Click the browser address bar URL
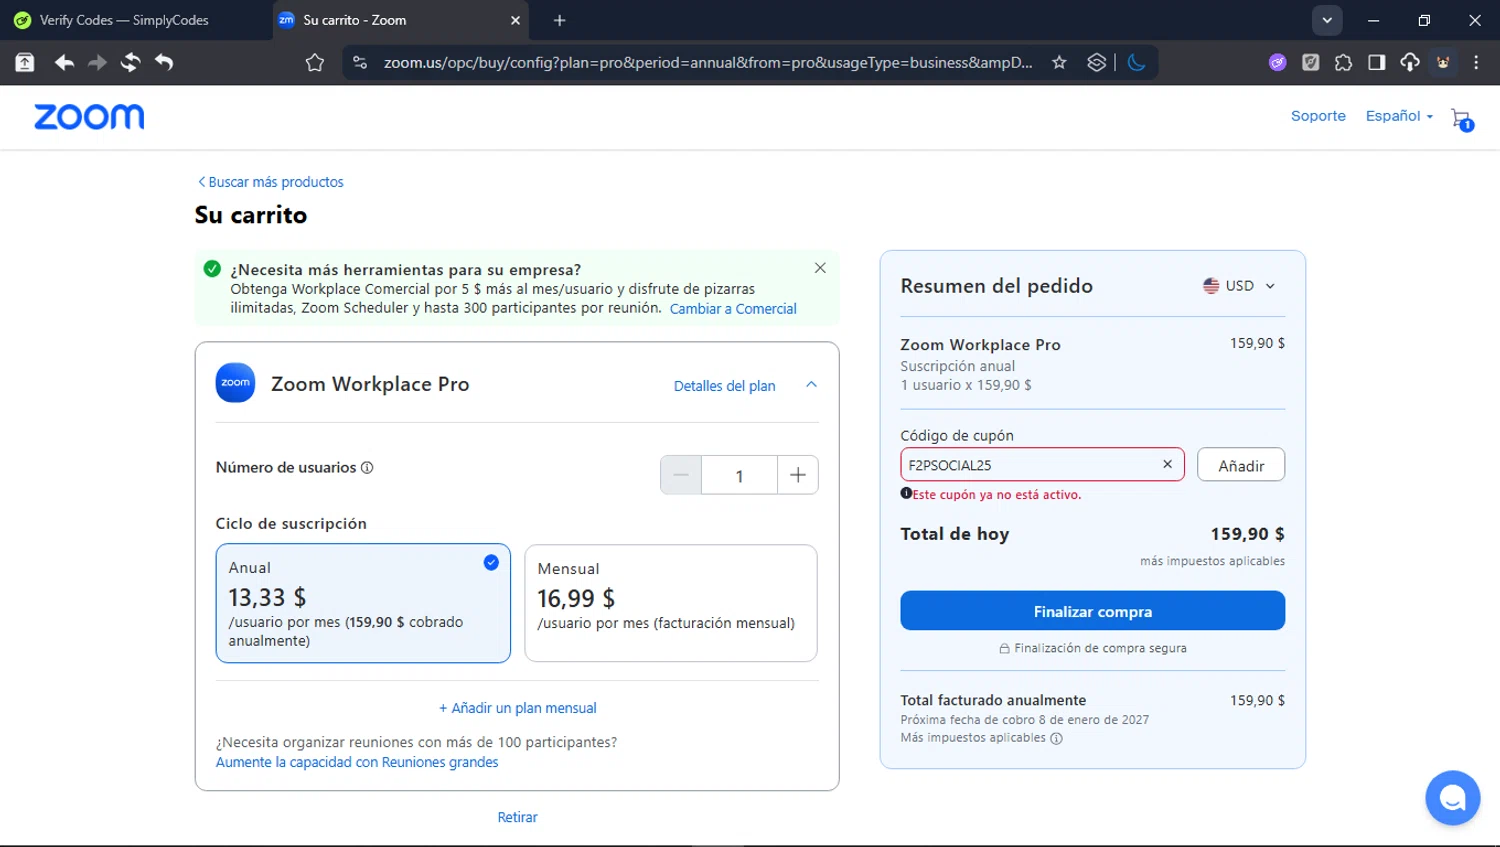This screenshot has width=1500, height=847. [708, 62]
